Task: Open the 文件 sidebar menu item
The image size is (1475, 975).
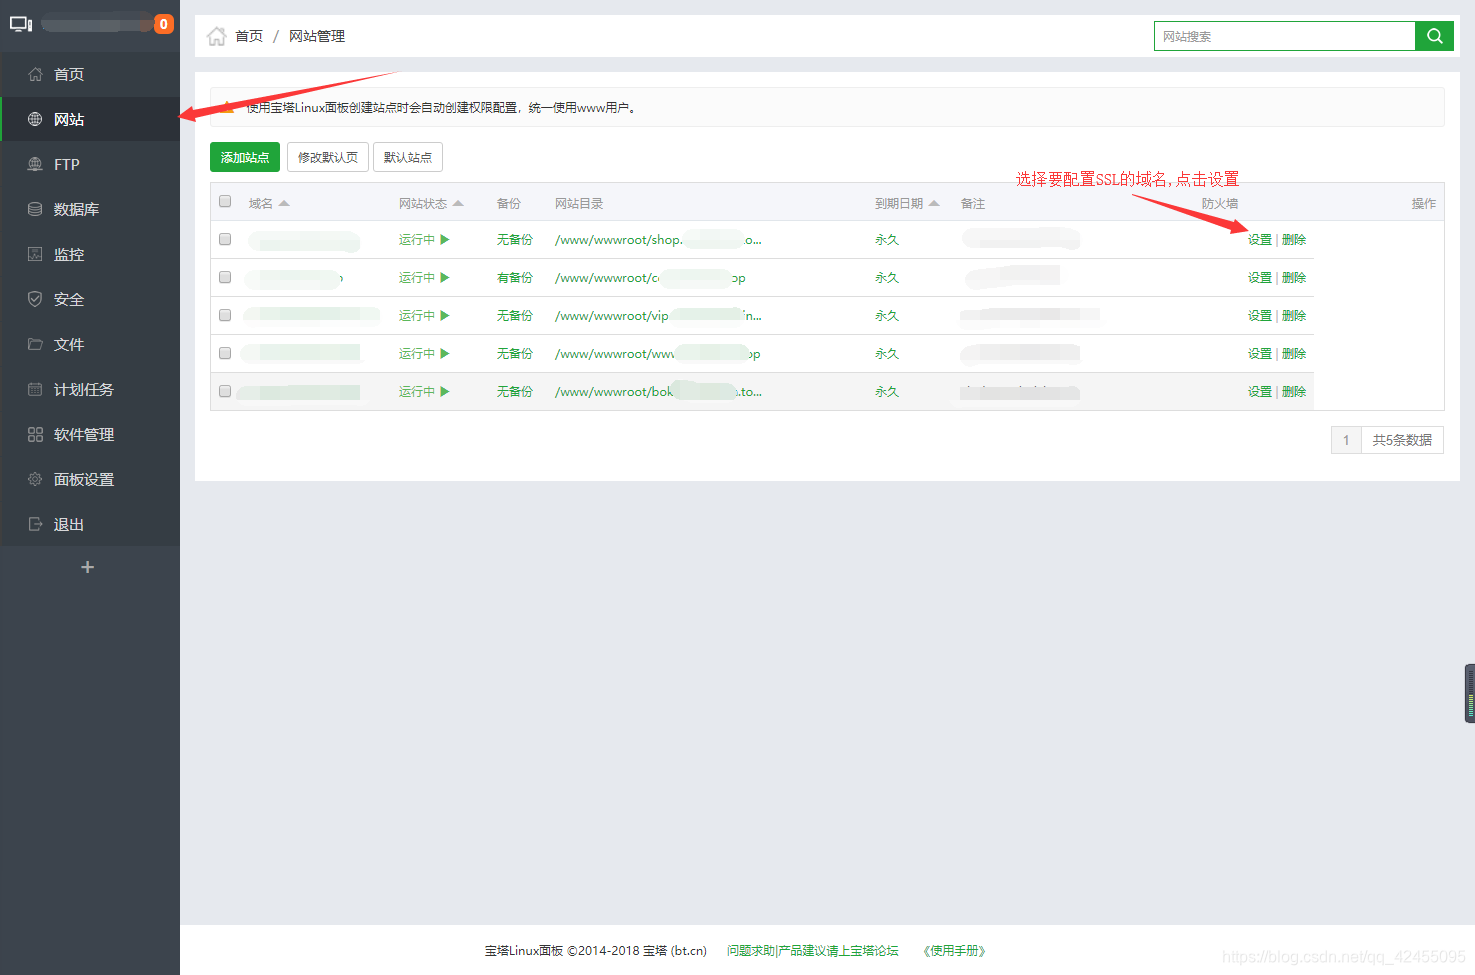Action: [90, 344]
